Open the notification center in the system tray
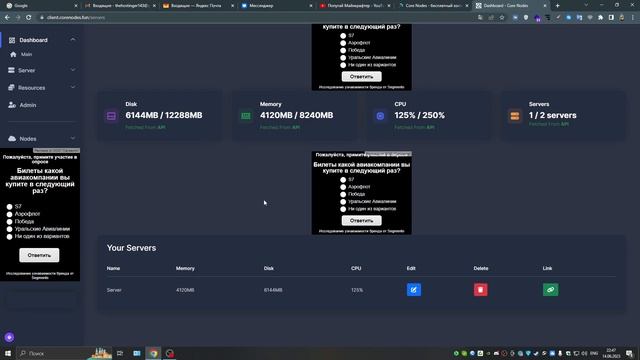The width and height of the screenshot is (640, 360). [x=629, y=353]
